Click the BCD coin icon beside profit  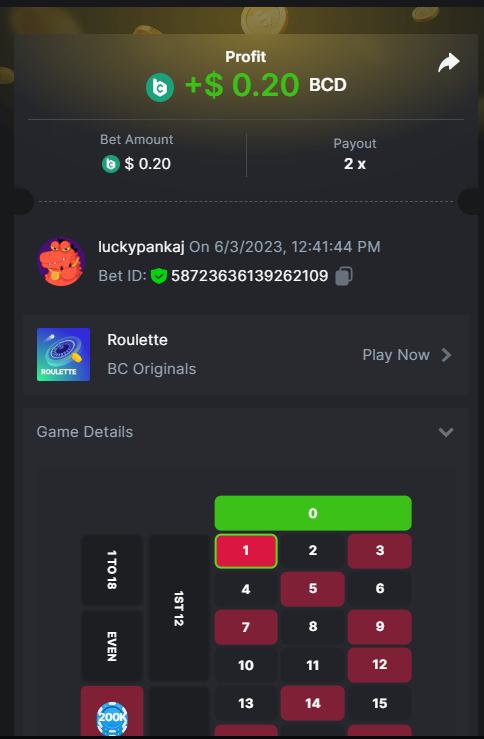point(160,87)
